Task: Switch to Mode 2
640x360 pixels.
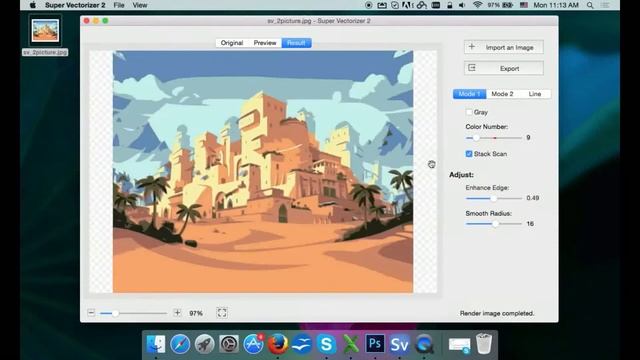Action: click(x=502, y=94)
